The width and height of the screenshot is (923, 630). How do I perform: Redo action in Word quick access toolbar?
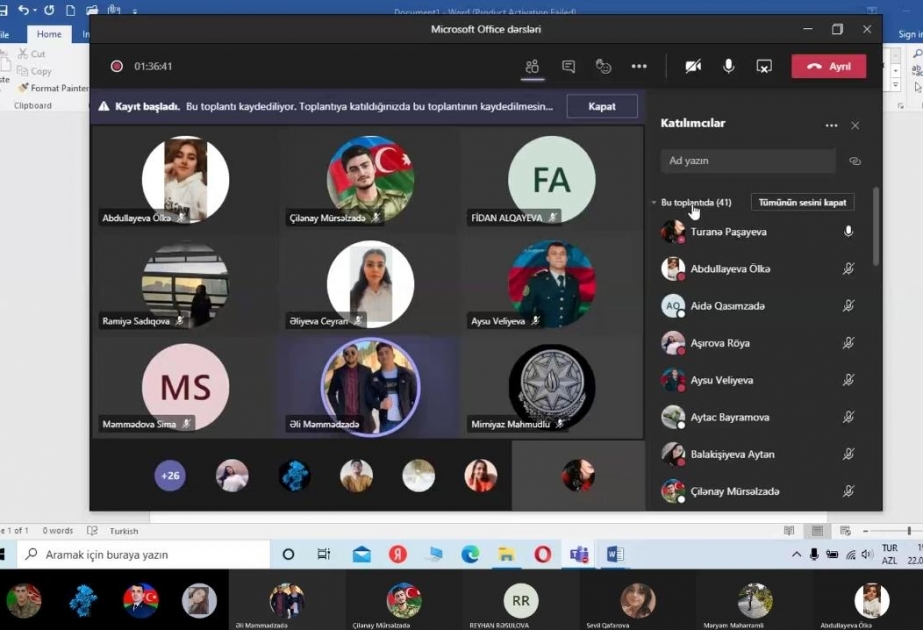coord(49,10)
